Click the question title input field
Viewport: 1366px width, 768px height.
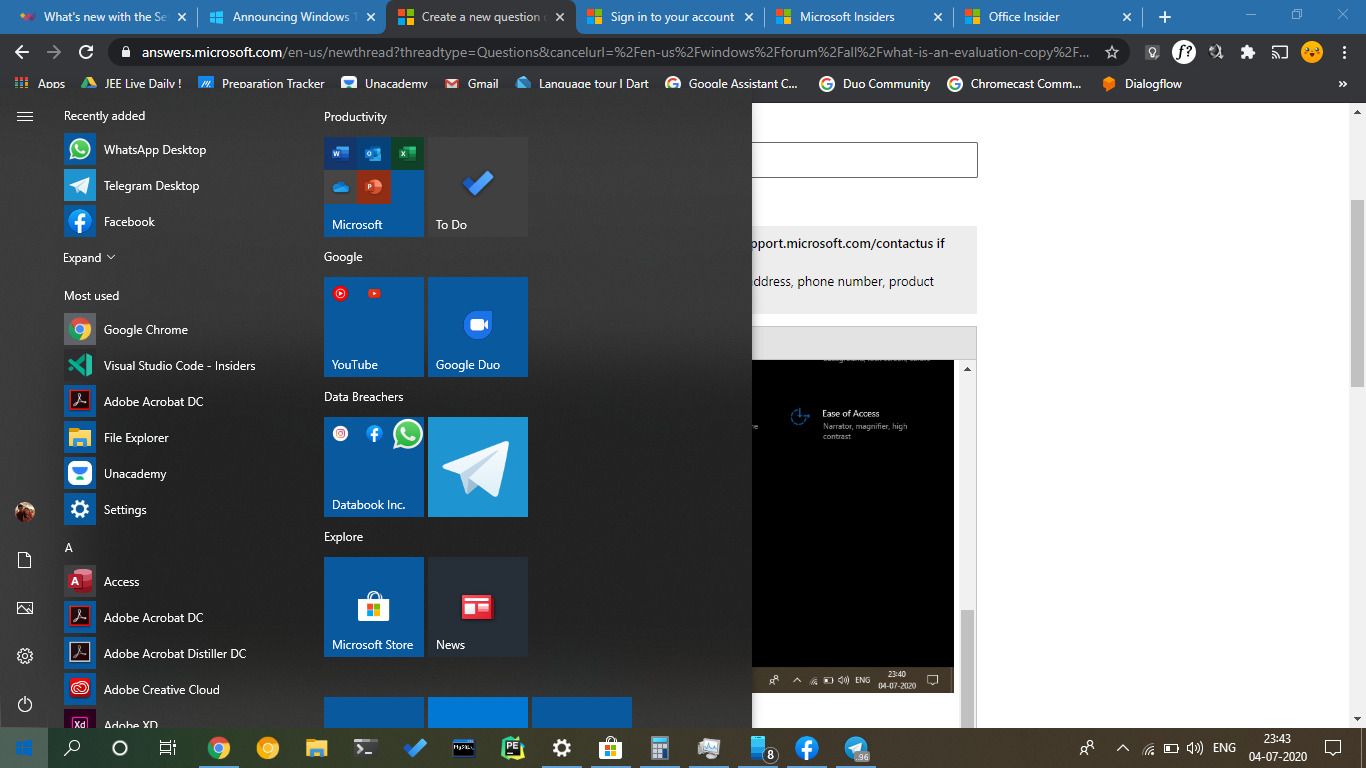click(x=864, y=160)
